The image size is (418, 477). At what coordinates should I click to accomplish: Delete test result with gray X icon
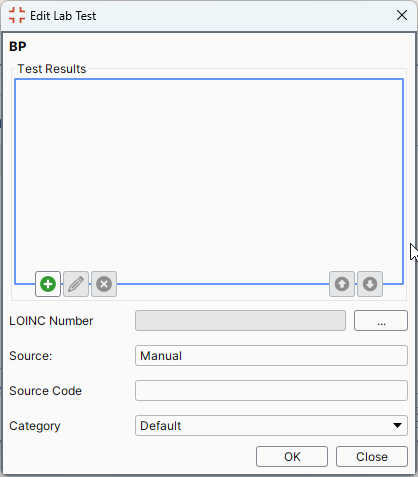(104, 284)
